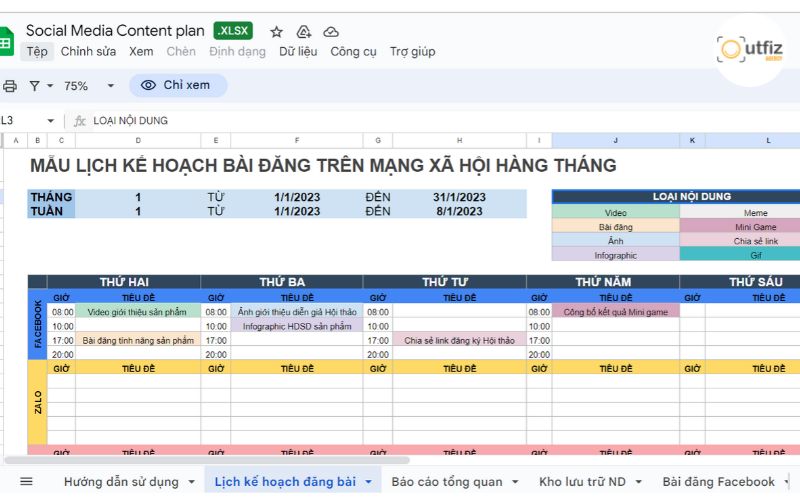Click the purple Infographic legend cell
Viewport: 800px width, 500px height.
(615, 255)
